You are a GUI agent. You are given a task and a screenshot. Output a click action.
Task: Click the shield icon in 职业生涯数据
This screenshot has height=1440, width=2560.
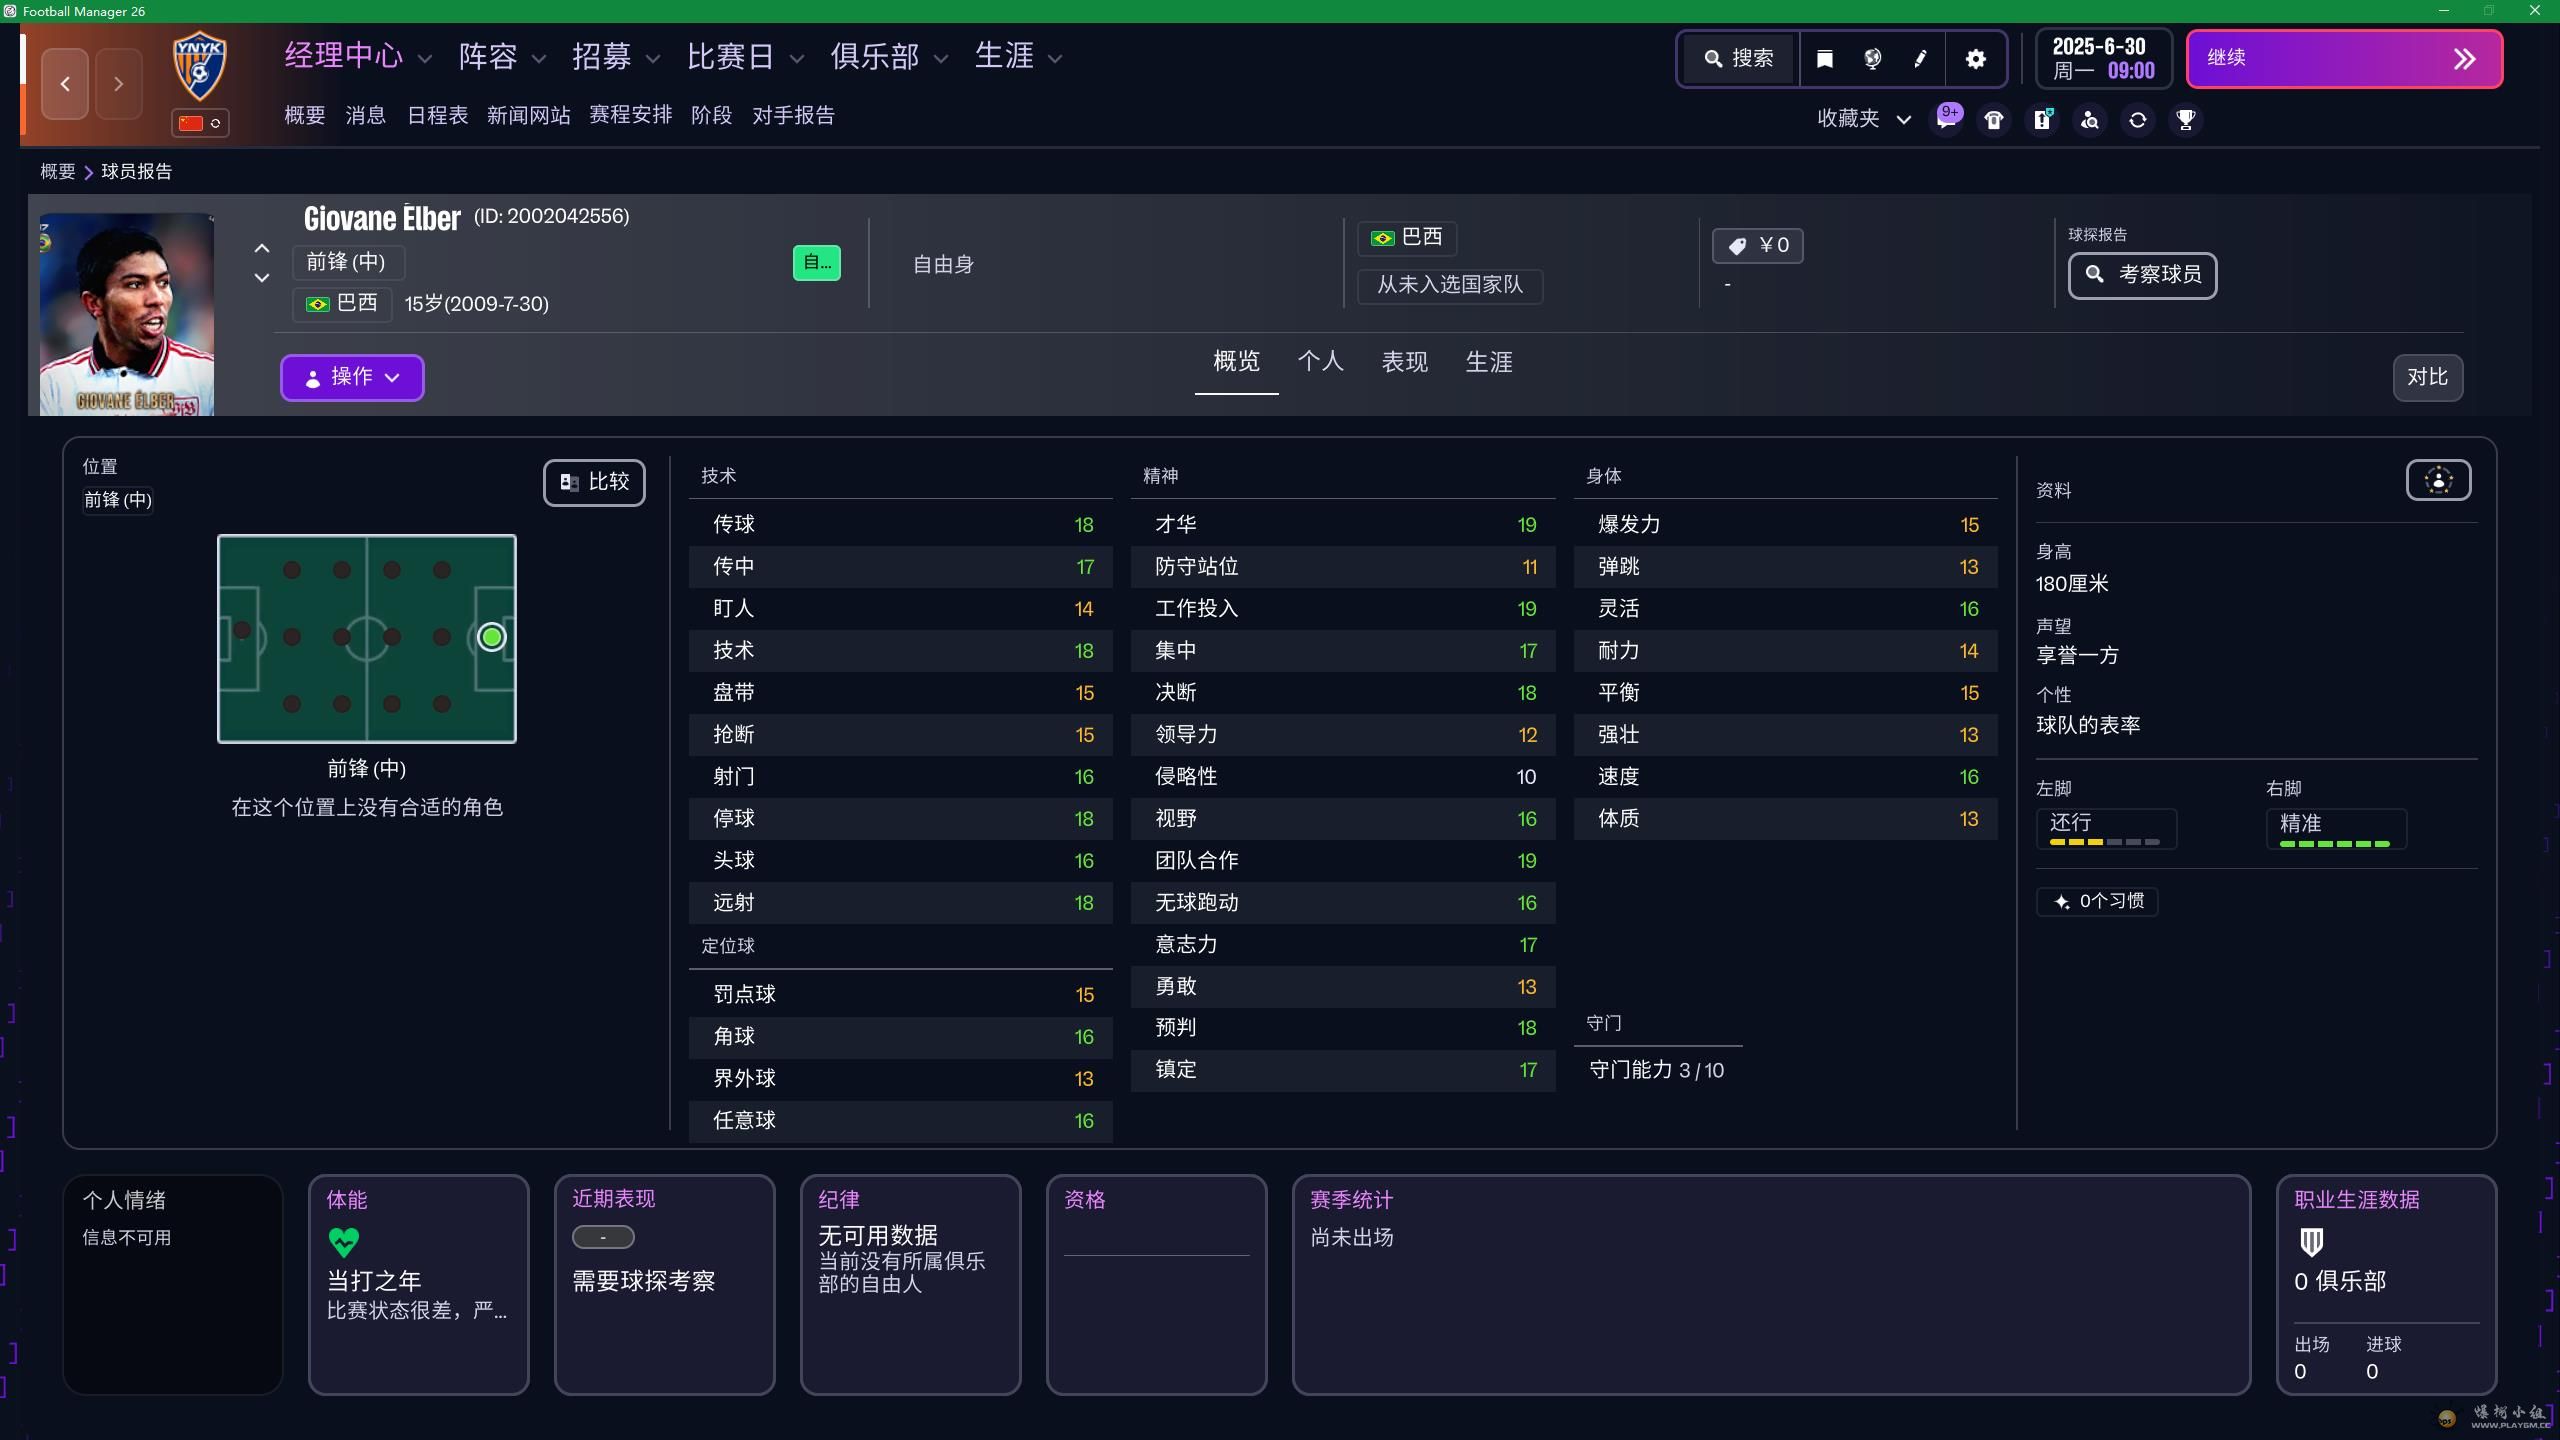tap(2311, 1242)
